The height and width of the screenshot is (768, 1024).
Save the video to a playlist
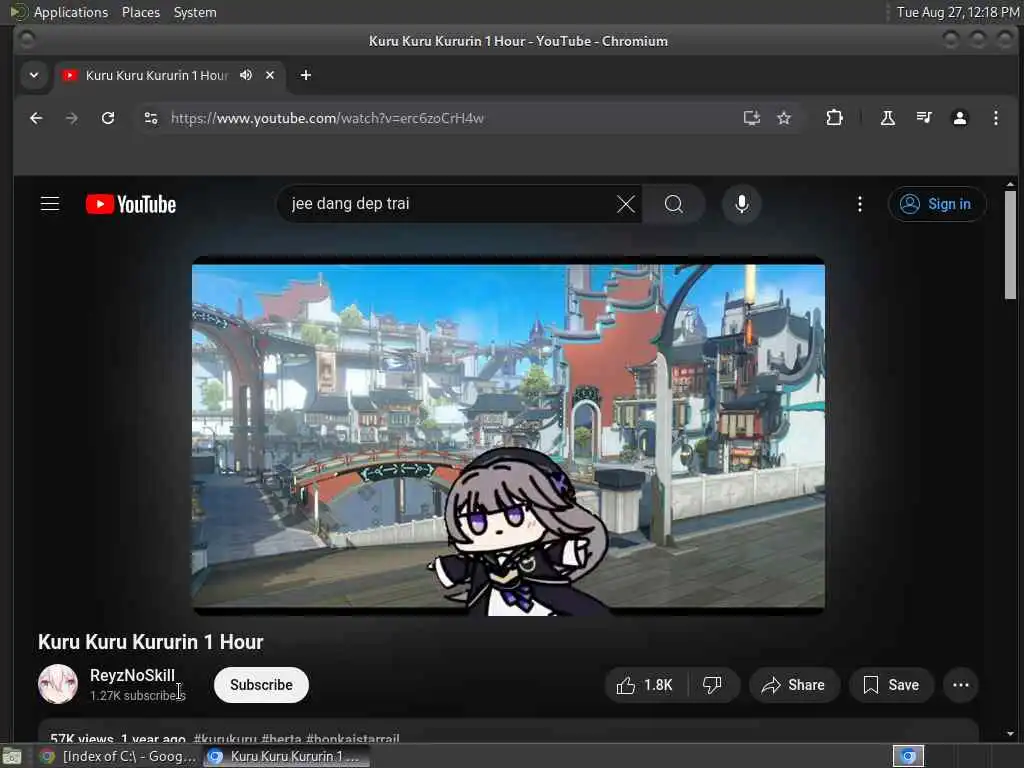pyautogui.click(x=891, y=685)
